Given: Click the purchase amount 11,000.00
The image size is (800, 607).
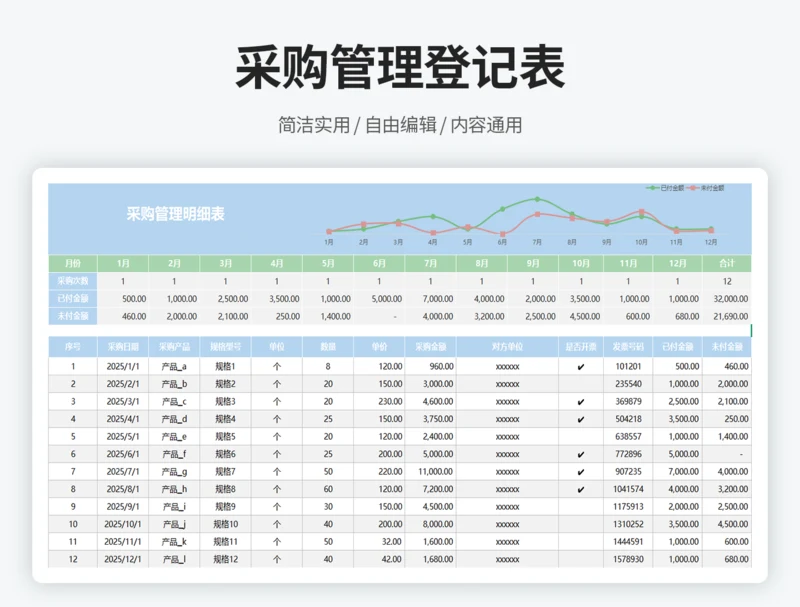Looking at the screenshot, I should (x=431, y=472).
